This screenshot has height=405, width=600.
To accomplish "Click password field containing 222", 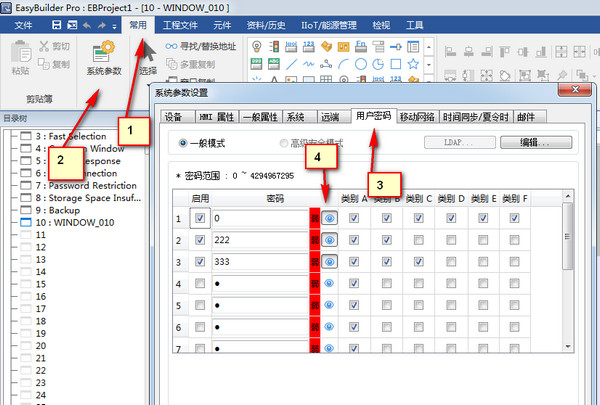I will click(260, 240).
